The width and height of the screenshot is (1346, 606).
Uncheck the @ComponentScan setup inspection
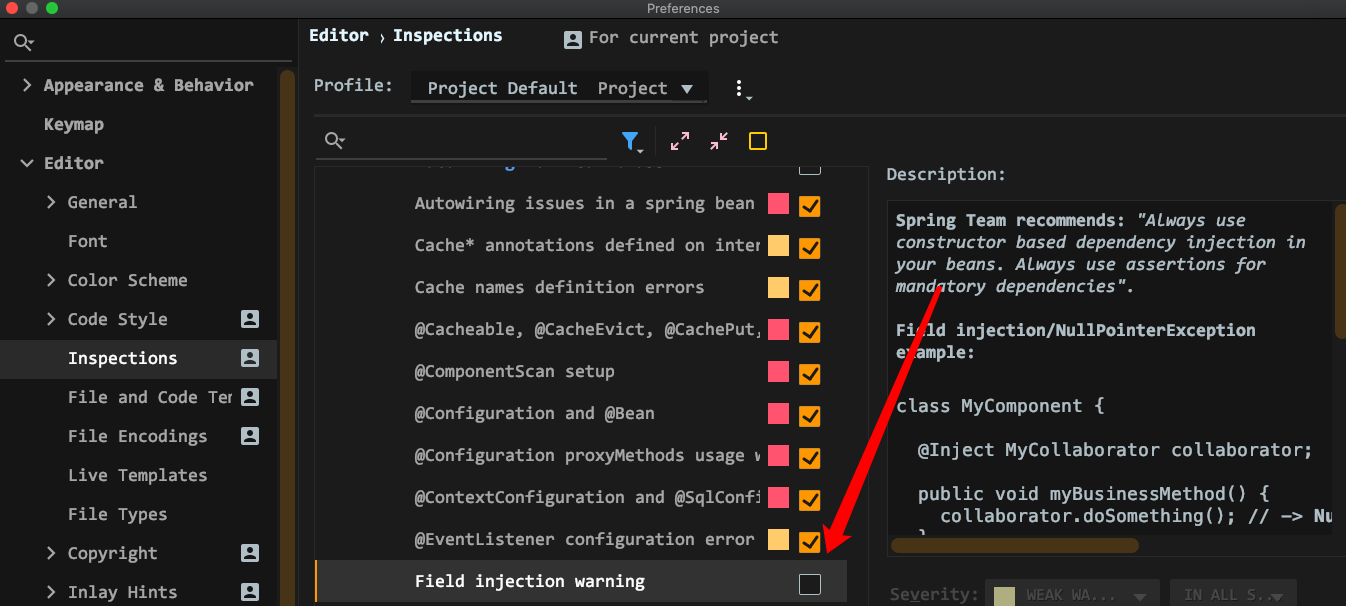(x=810, y=374)
